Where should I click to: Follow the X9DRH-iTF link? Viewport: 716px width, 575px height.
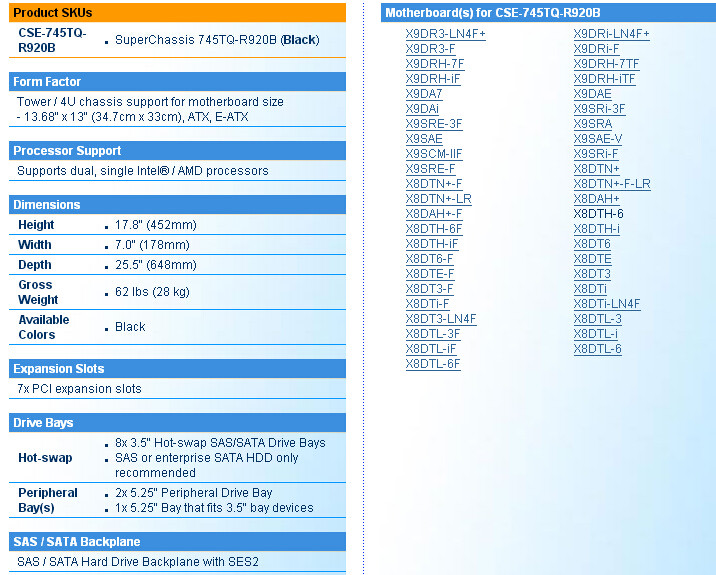tap(604, 79)
